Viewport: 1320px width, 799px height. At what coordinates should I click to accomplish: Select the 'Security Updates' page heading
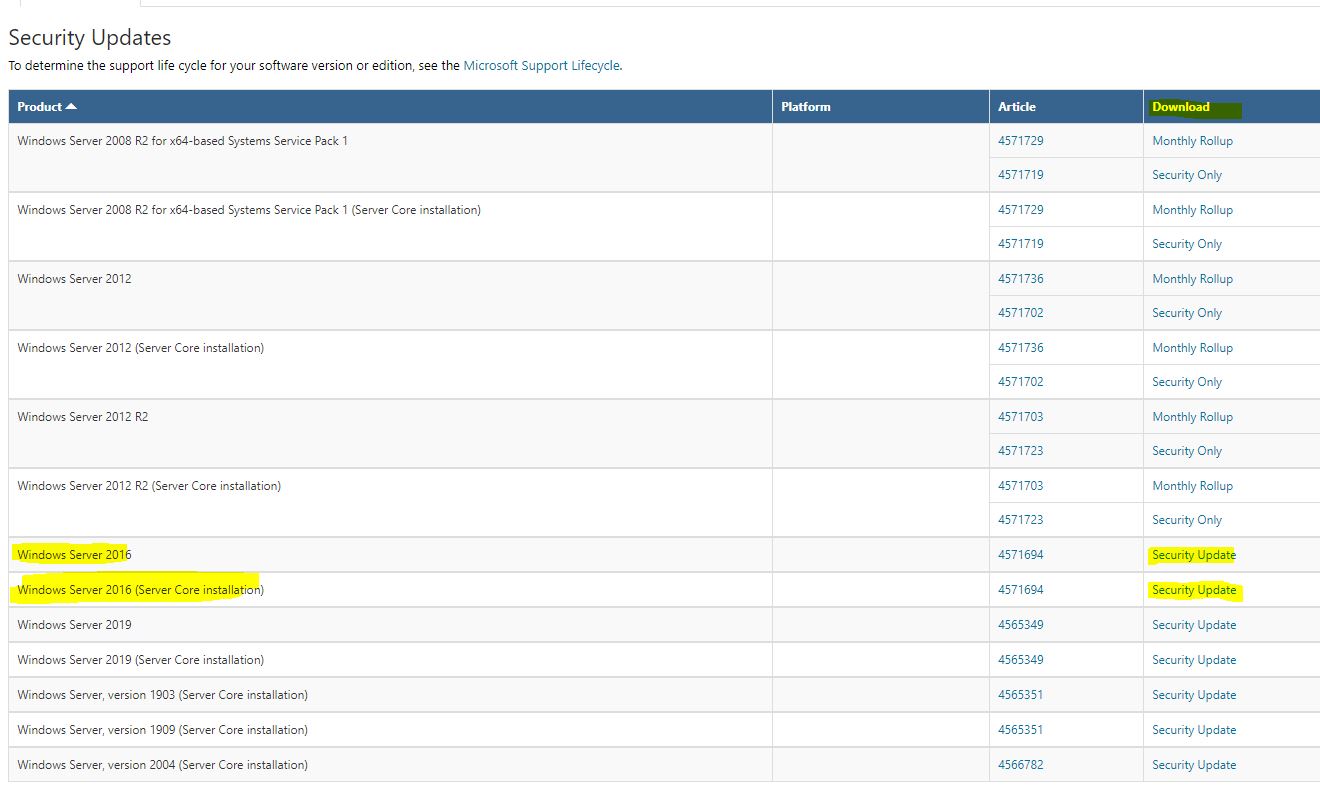point(90,38)
